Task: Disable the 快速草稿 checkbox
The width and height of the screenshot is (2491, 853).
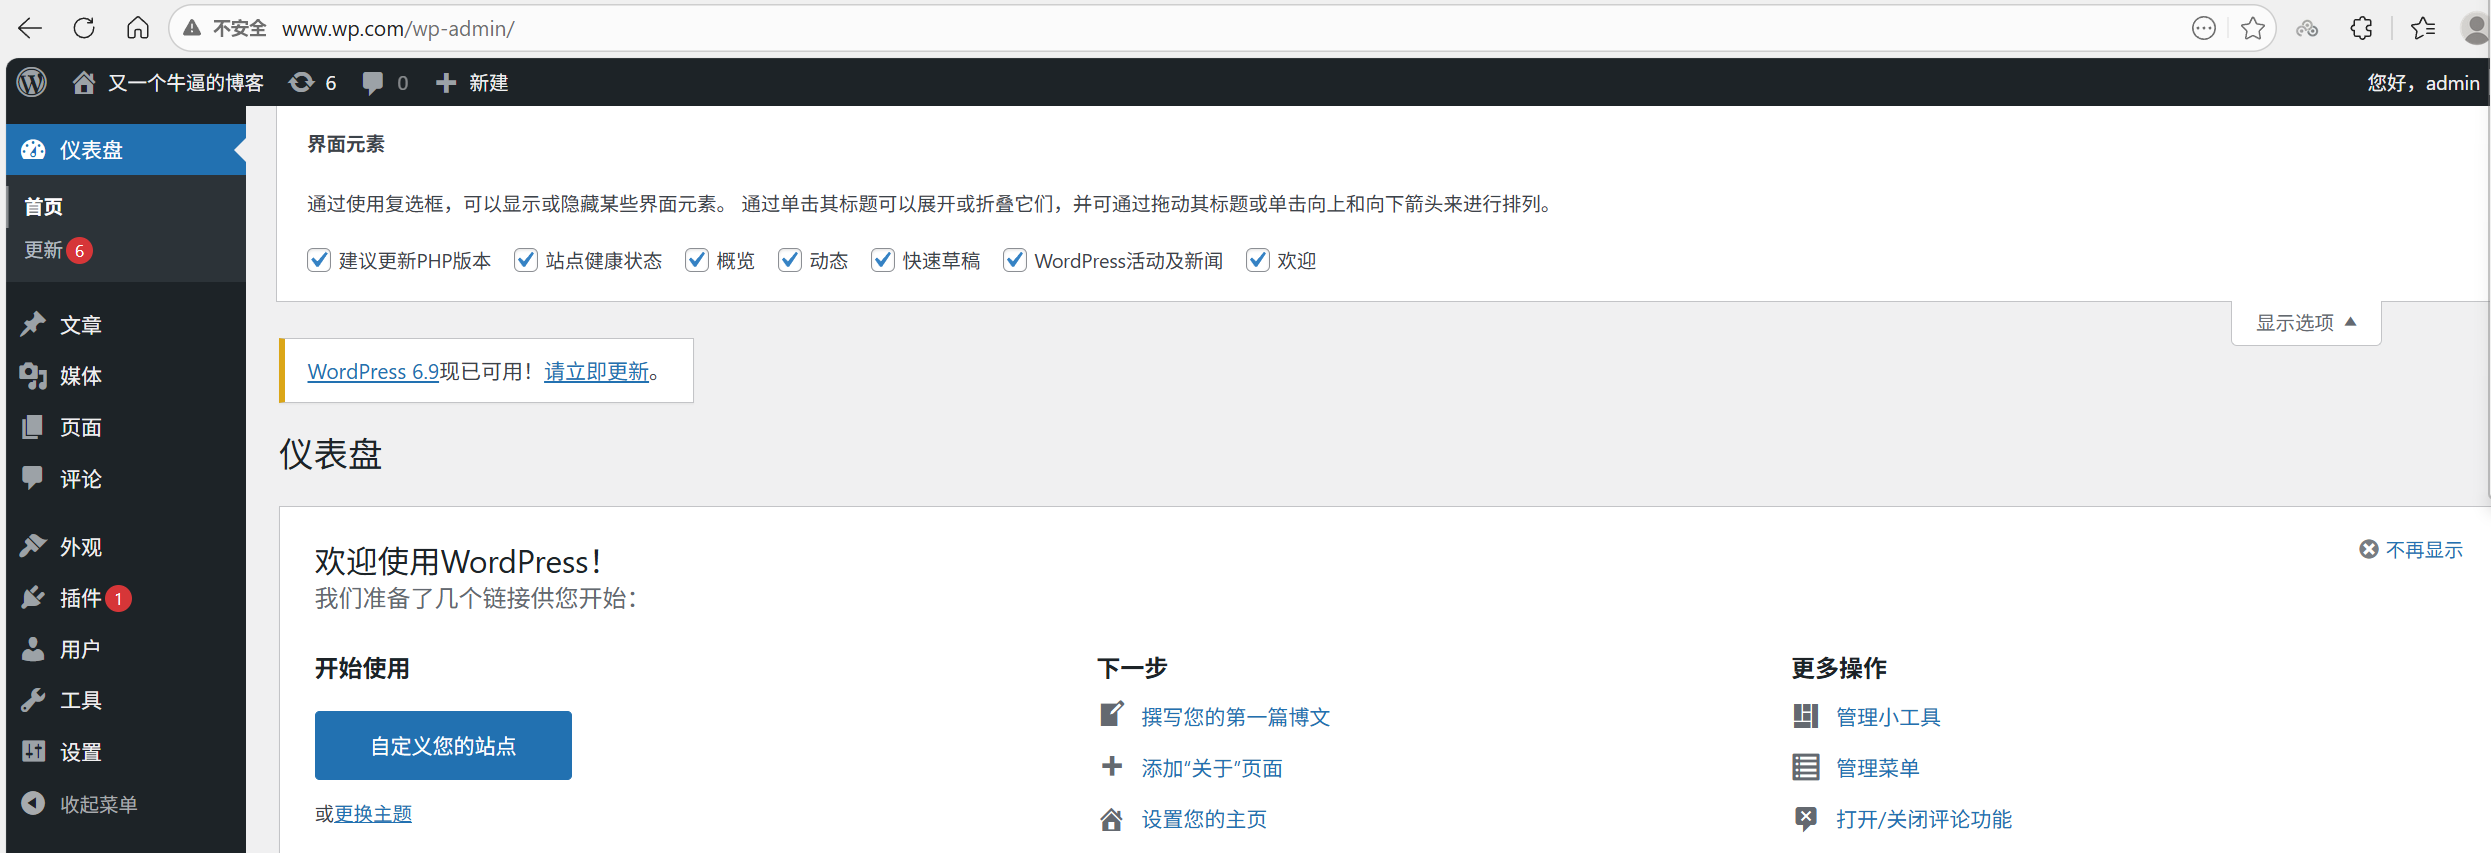Action: (x=883, y=260)
